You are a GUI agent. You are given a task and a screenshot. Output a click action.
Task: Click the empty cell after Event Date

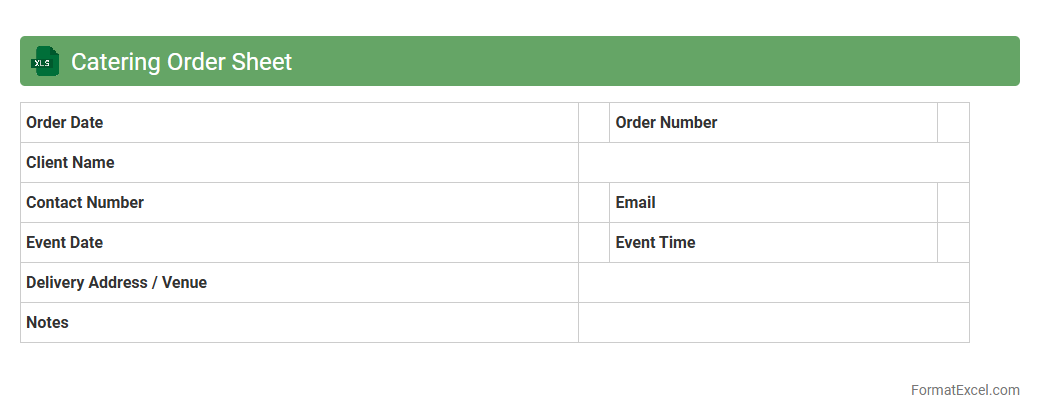pyautogui.click(x=594, y=243)
